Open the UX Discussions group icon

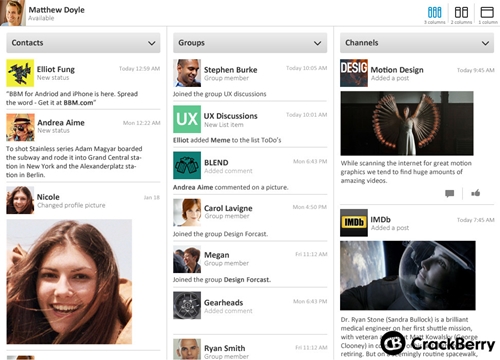tap(187, 119)
